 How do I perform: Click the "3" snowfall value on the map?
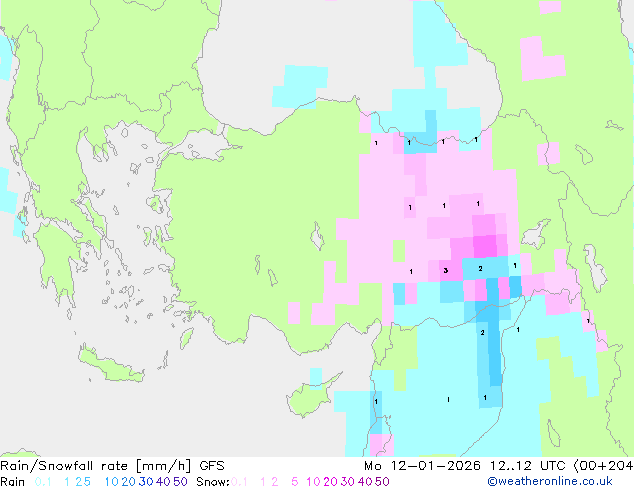[446, 270]
